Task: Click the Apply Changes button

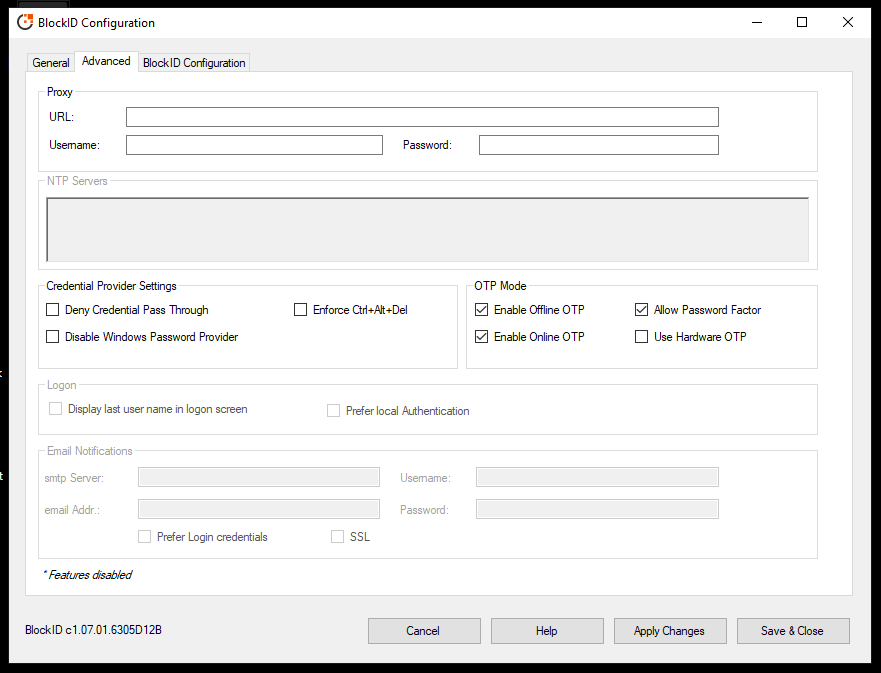Action: point(670,631)
